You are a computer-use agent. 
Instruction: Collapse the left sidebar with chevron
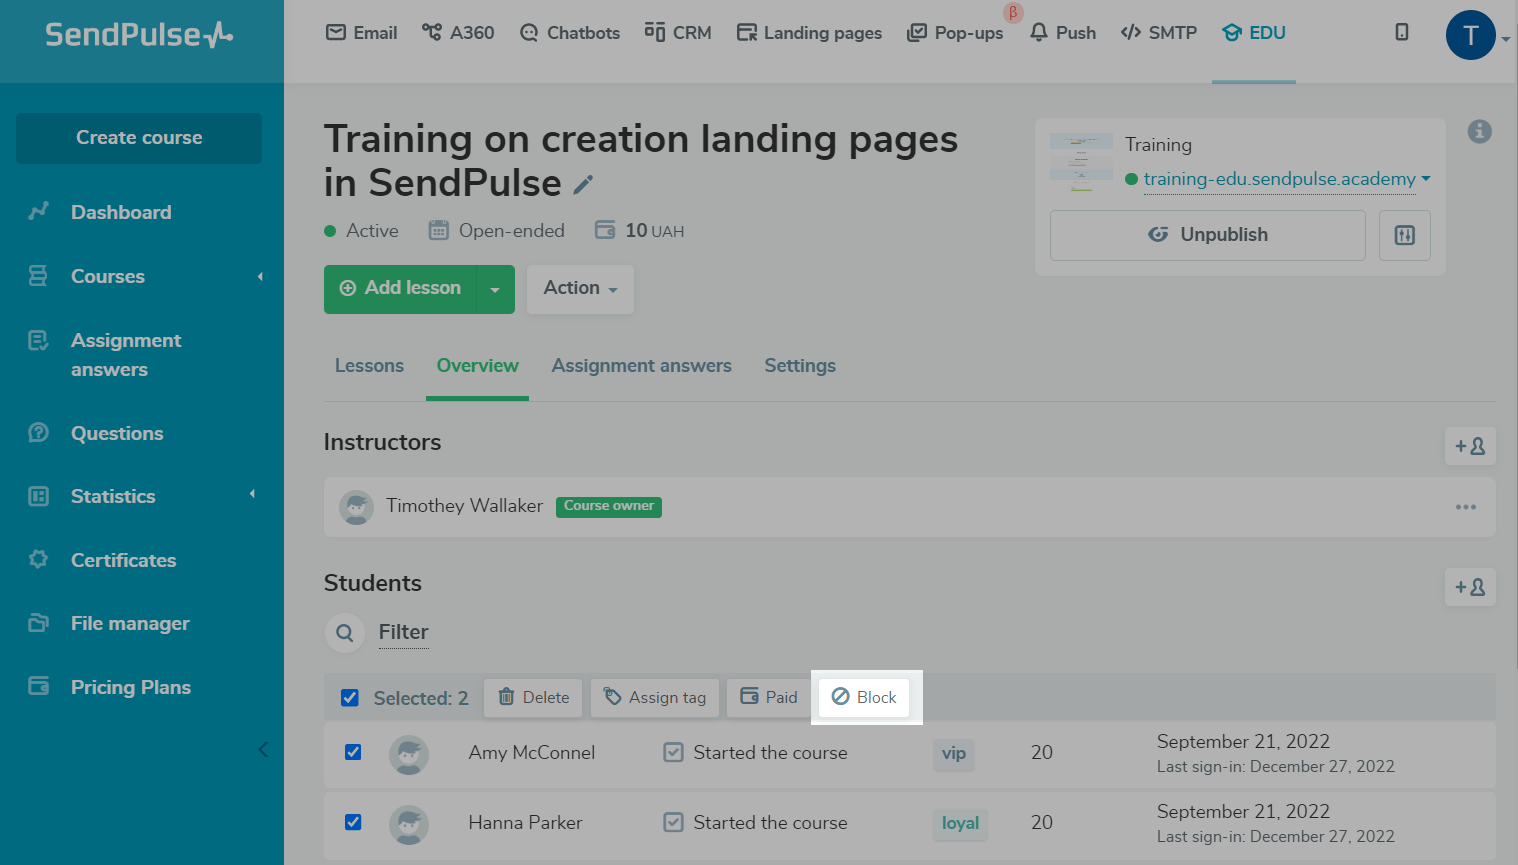click(x=263, y=749)
